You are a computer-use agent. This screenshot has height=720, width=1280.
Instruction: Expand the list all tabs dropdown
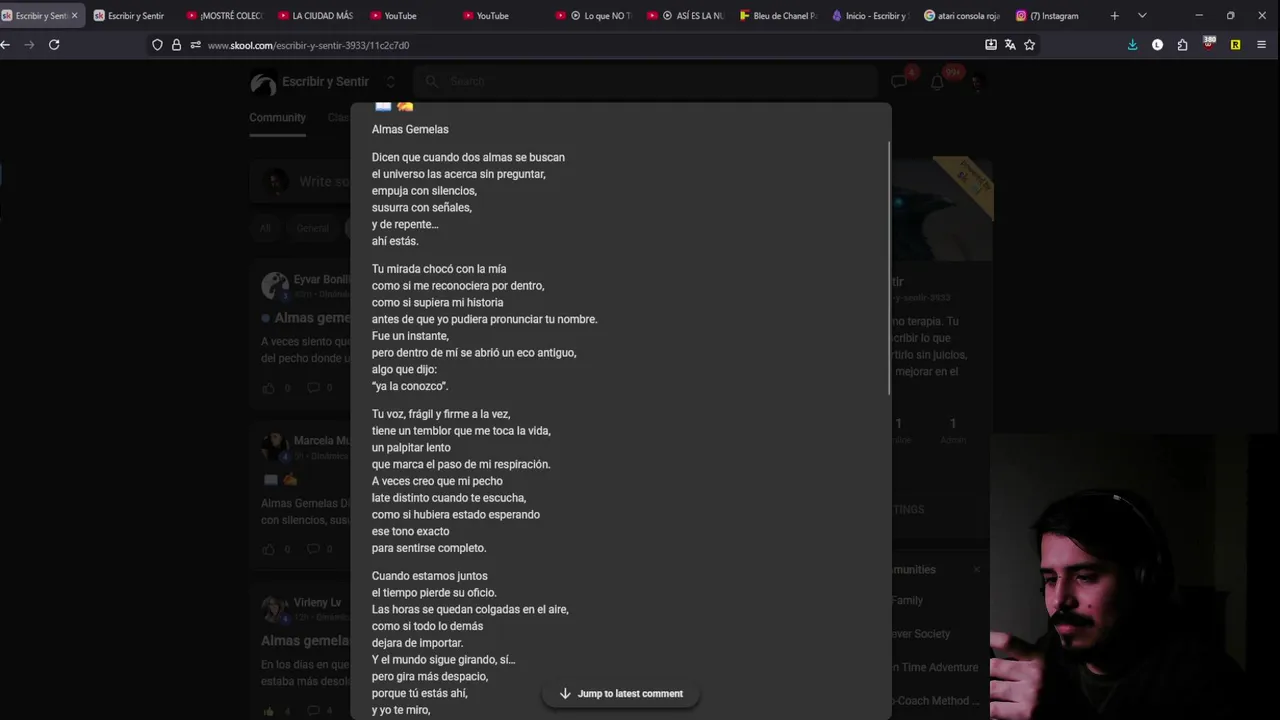tap(1142, 15)
